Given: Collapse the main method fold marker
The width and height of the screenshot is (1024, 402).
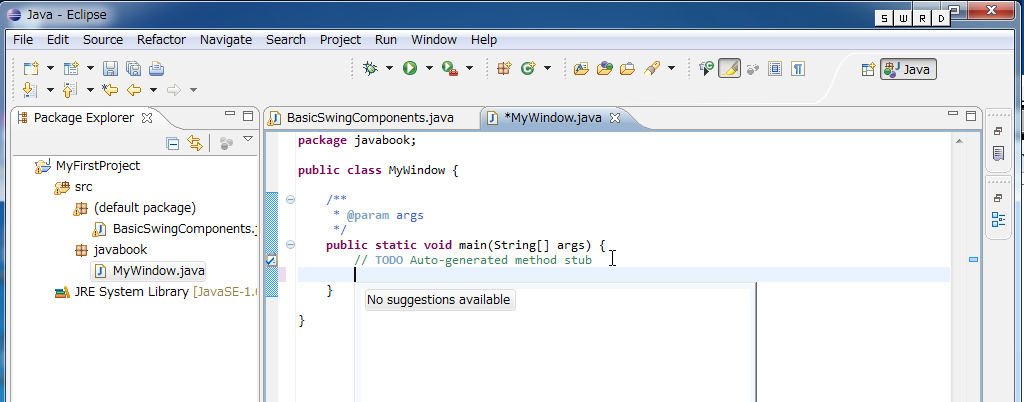Looking at the screenshot, I should coord(290,244).
